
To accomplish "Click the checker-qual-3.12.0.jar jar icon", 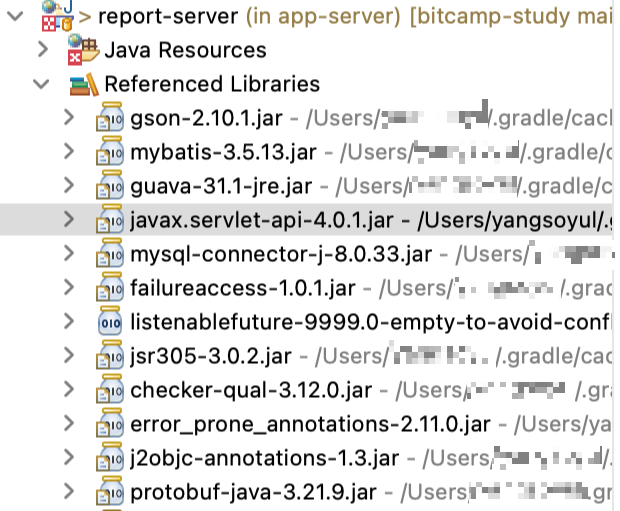I will click(110, 389).
